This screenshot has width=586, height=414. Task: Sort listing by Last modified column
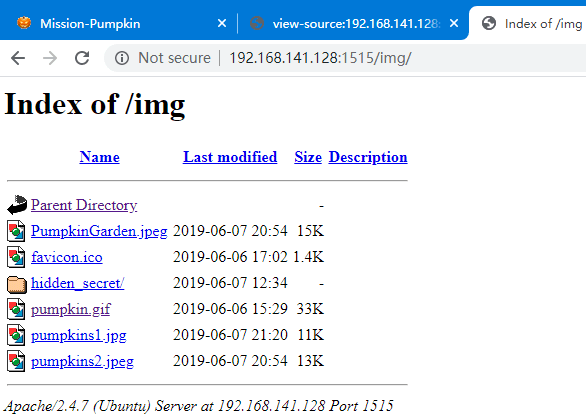coord(230,157)
